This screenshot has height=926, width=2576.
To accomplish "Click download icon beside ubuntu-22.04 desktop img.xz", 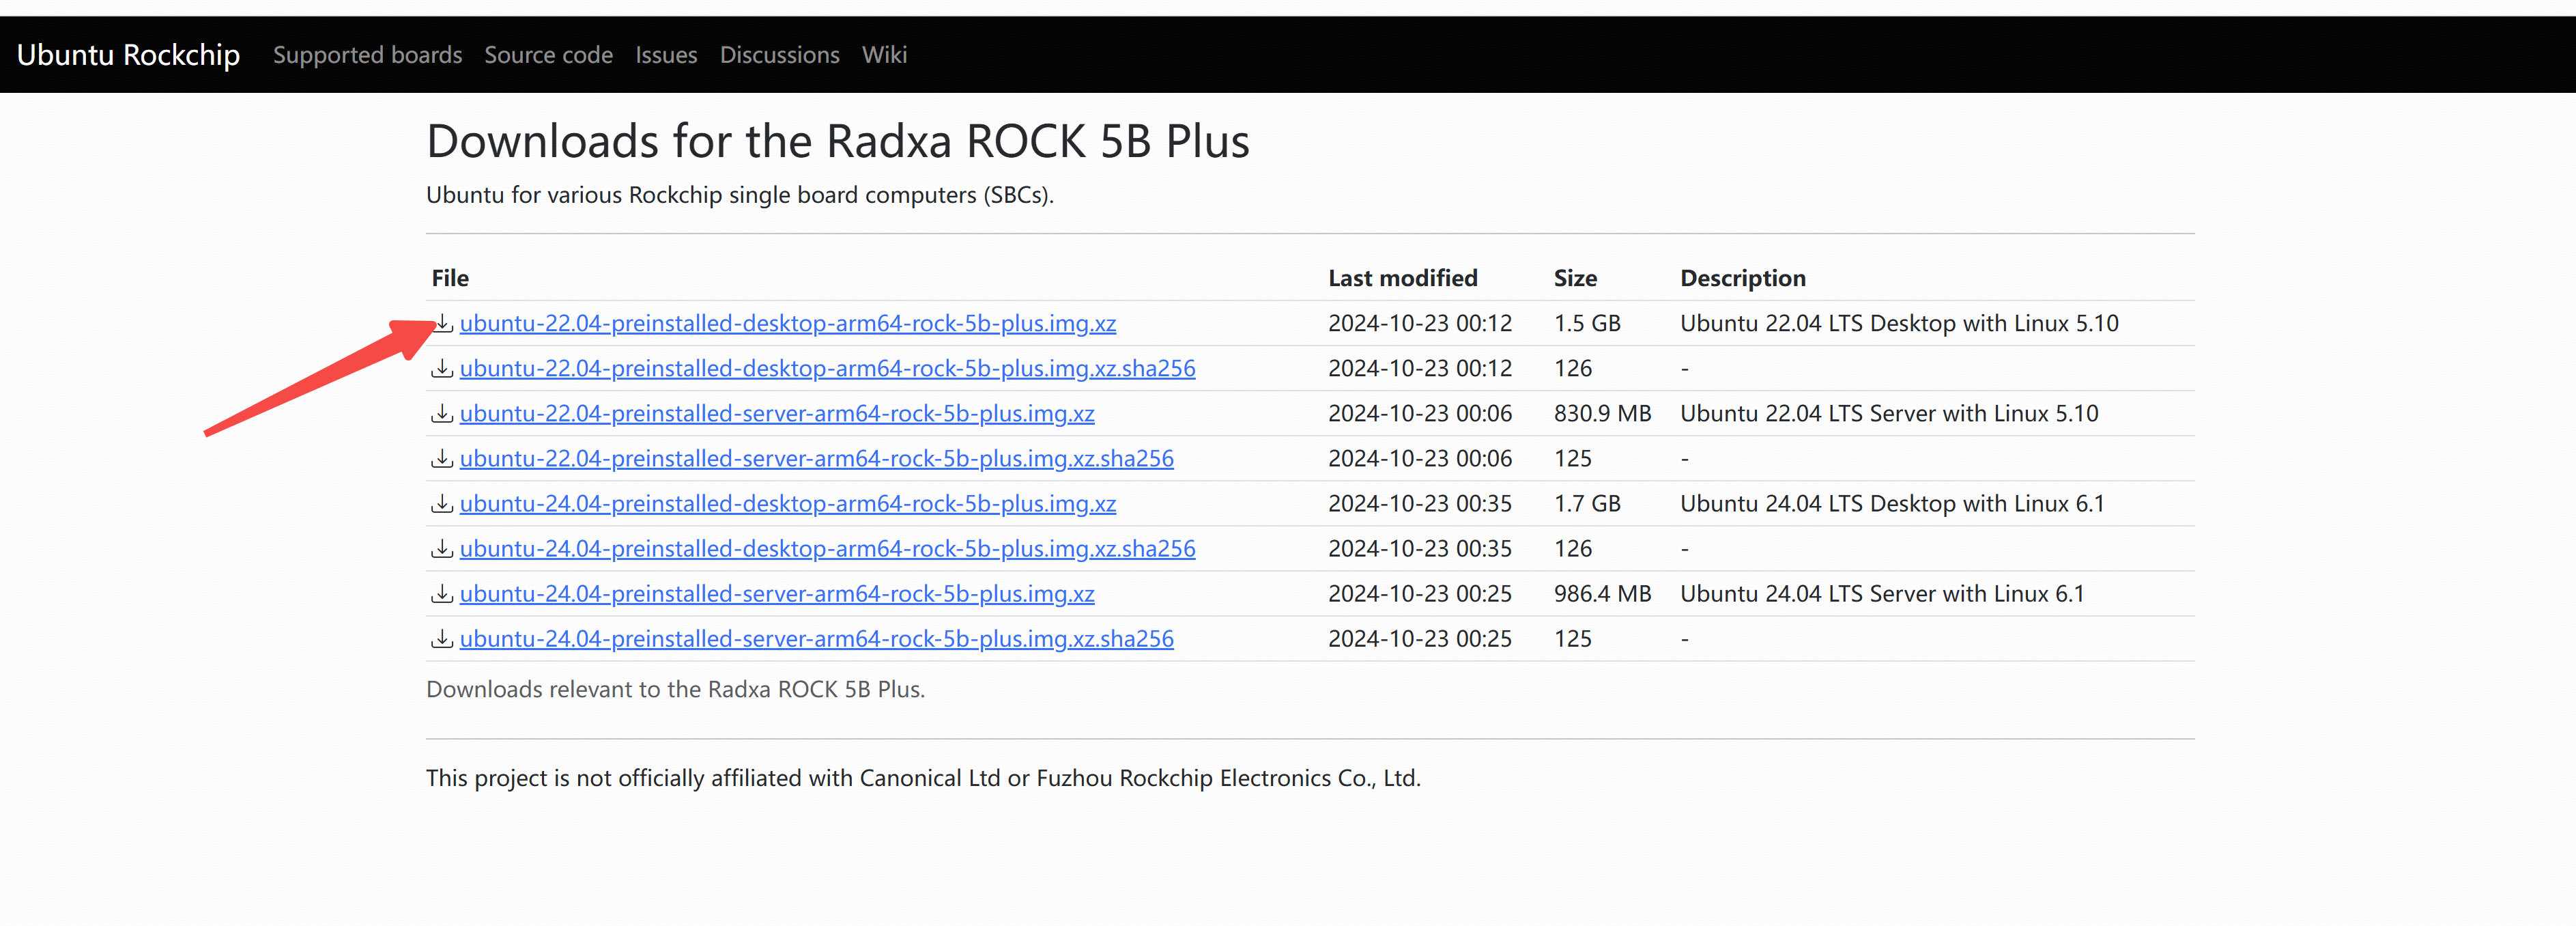I will coord(443,323).
